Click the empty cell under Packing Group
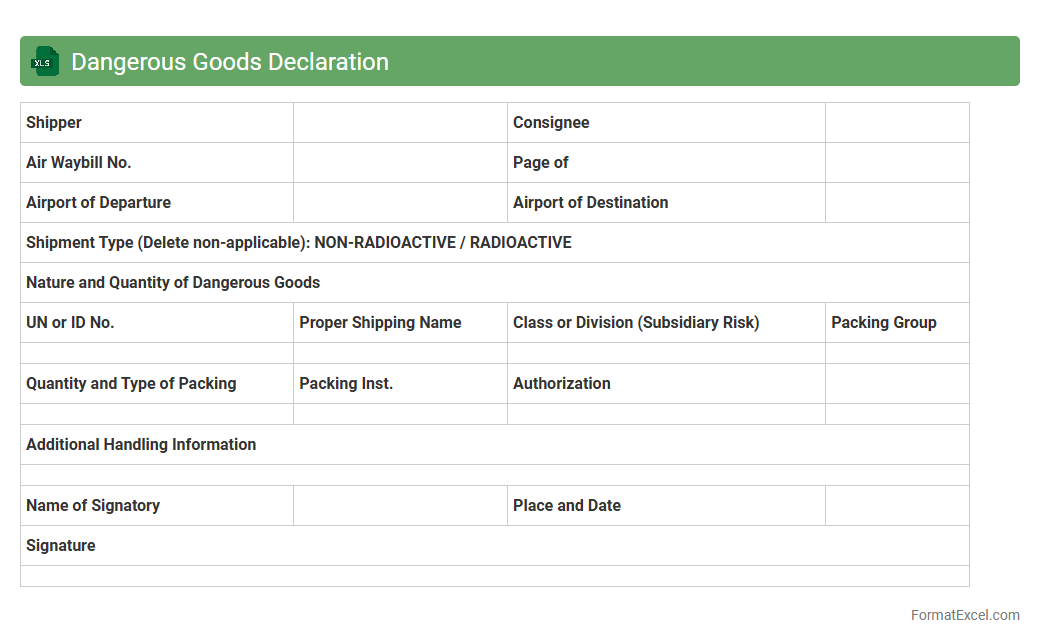 point(896,353)
